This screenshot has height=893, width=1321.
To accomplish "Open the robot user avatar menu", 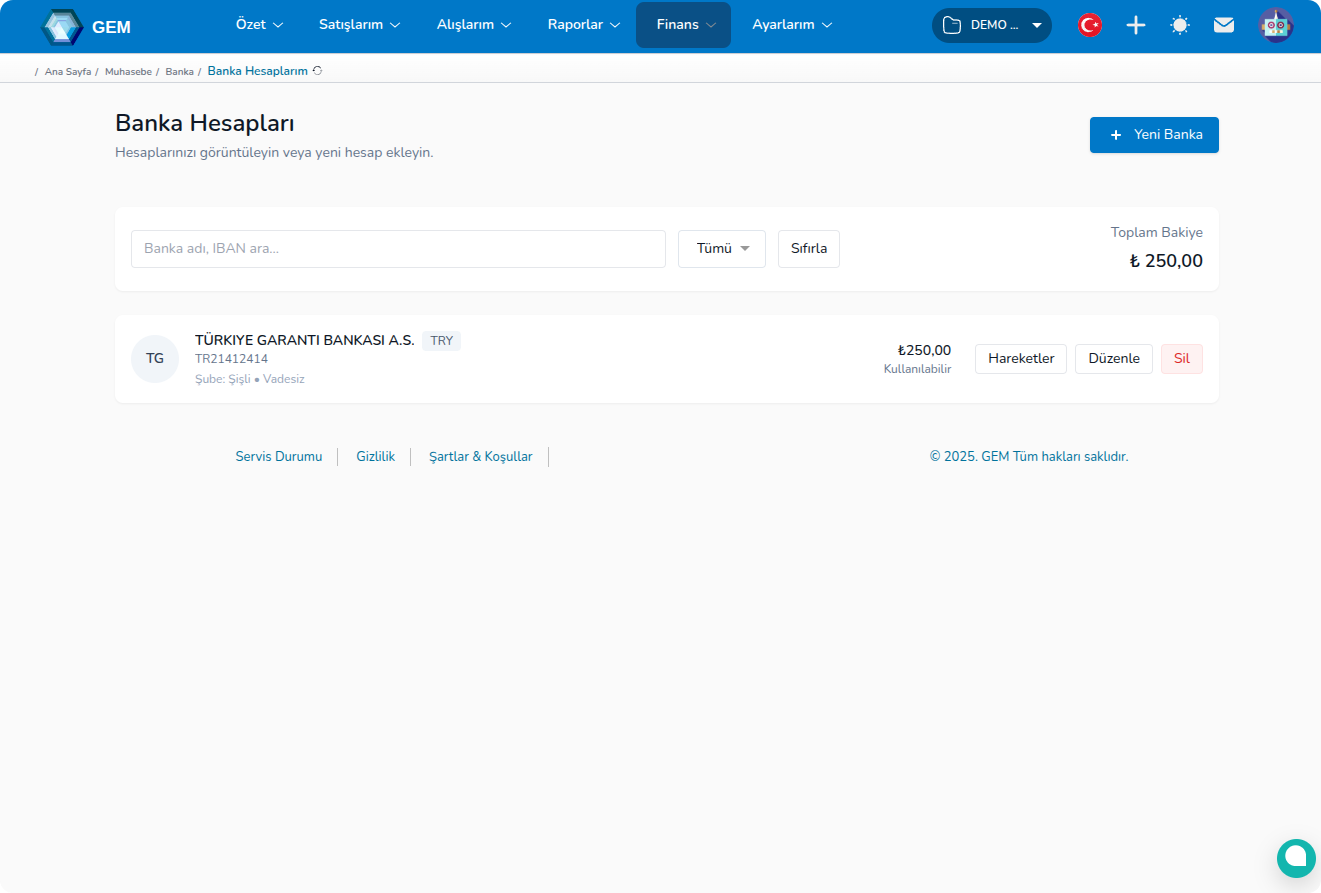I will click(1276, 25).
